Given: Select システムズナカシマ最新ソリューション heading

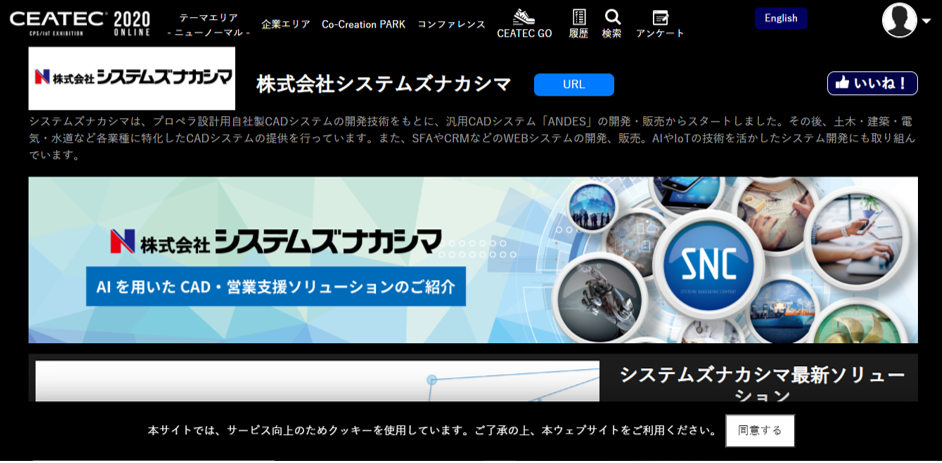Looking at the screenshot, I should 762,385.
